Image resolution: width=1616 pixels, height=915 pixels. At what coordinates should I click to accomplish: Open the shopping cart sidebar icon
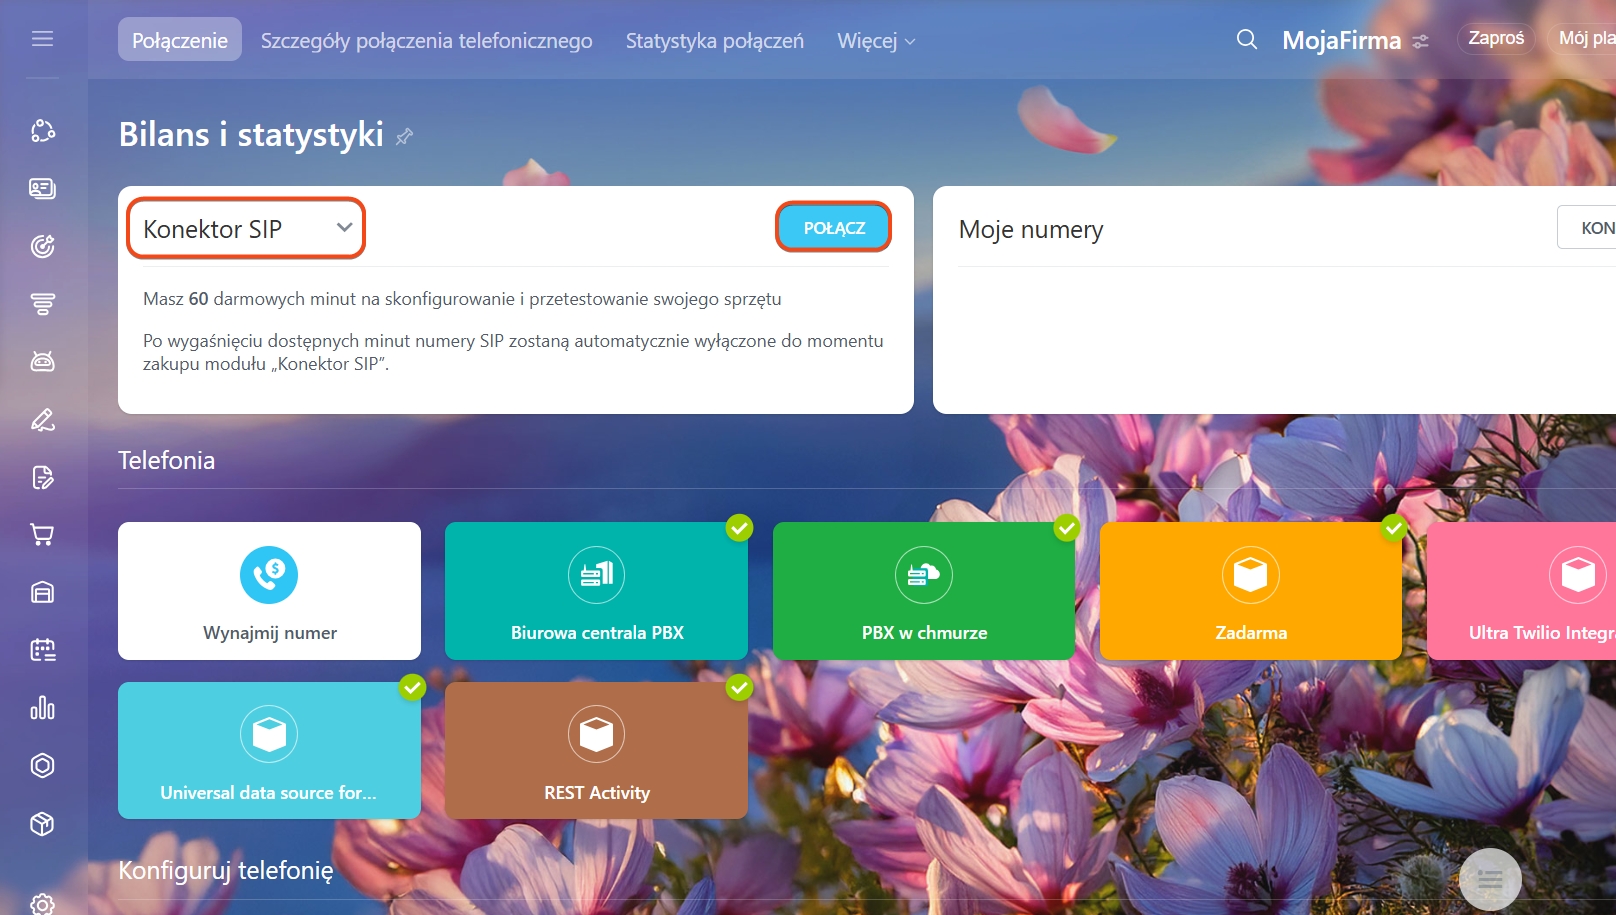(42, 534)
